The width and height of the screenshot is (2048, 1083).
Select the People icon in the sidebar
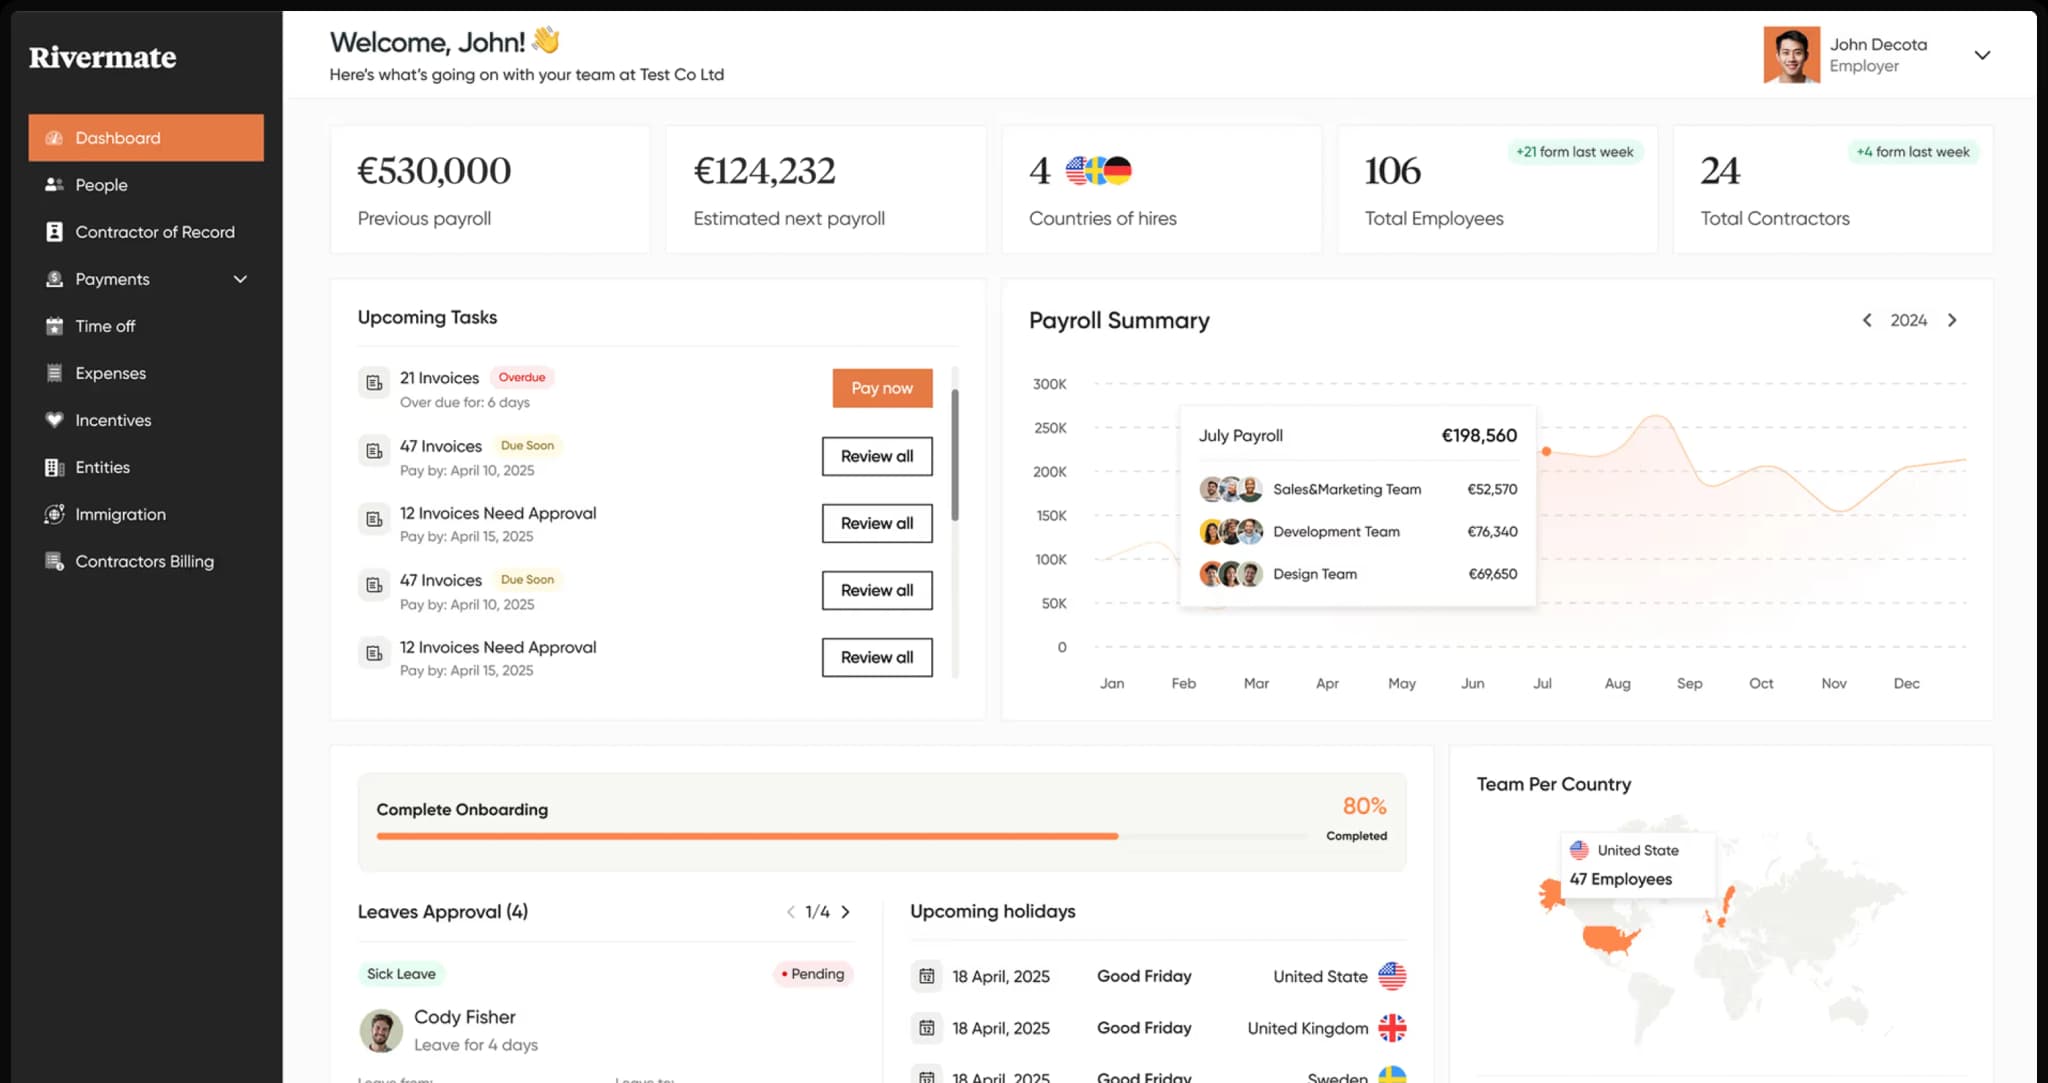pos(54,184)
